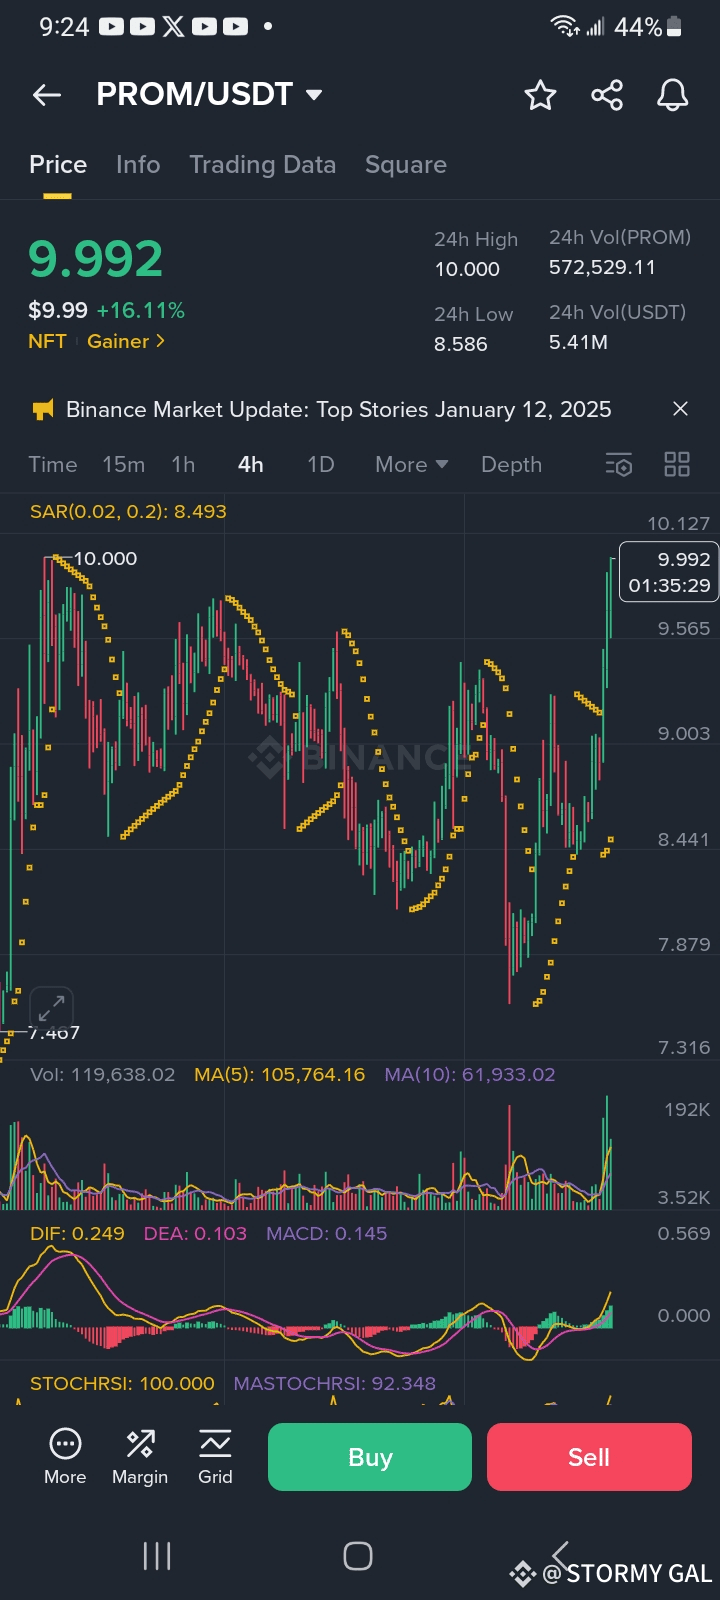Screen dimensions: 720x1600
Task: Tap the 24h Vol(USDT) 5.41M value
Action: point(578,342)
